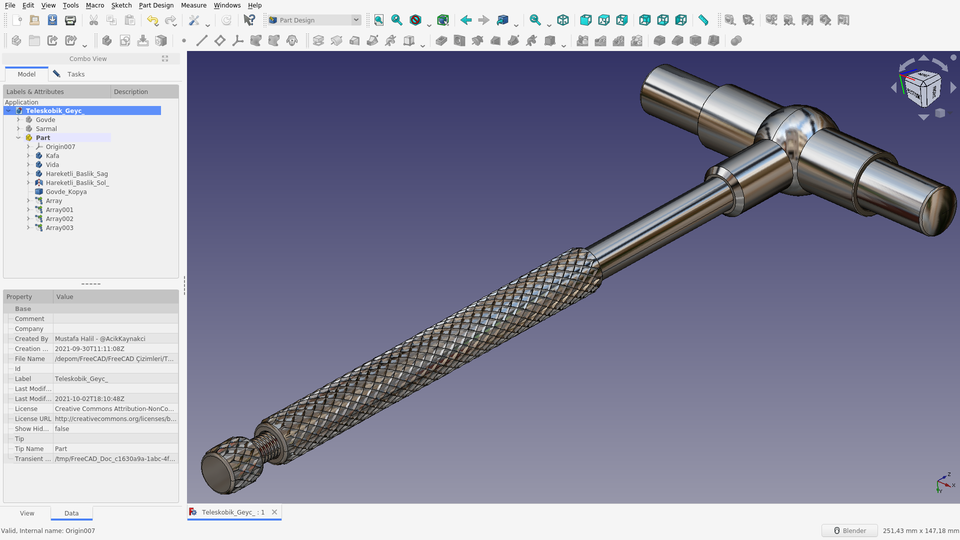Viewport: 960px width, 540px height.
Task: Expand the Origin007 node
Action: coord(28,147)
